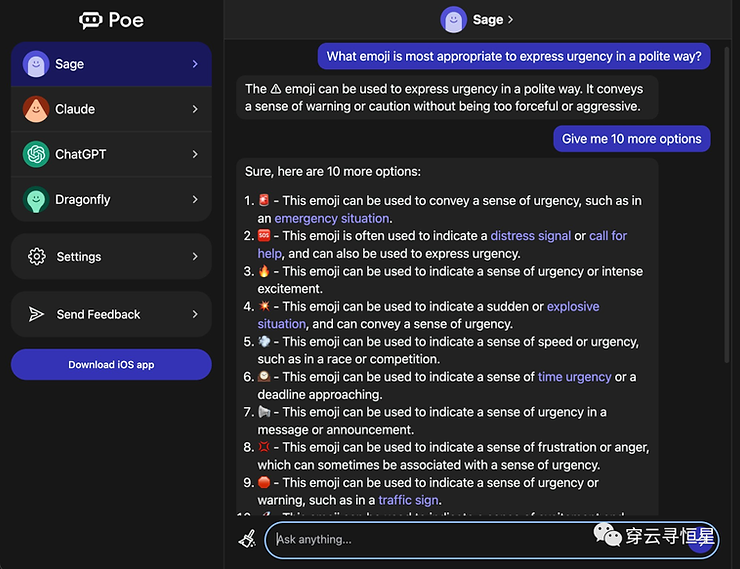
Task: Open the ChatGPT chat
Action: [x=111, y=154]
